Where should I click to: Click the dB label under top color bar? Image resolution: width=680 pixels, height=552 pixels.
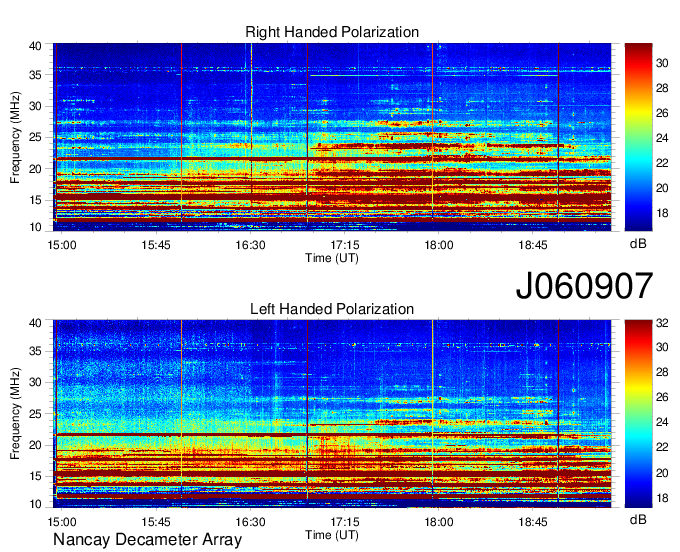point(638,244)
